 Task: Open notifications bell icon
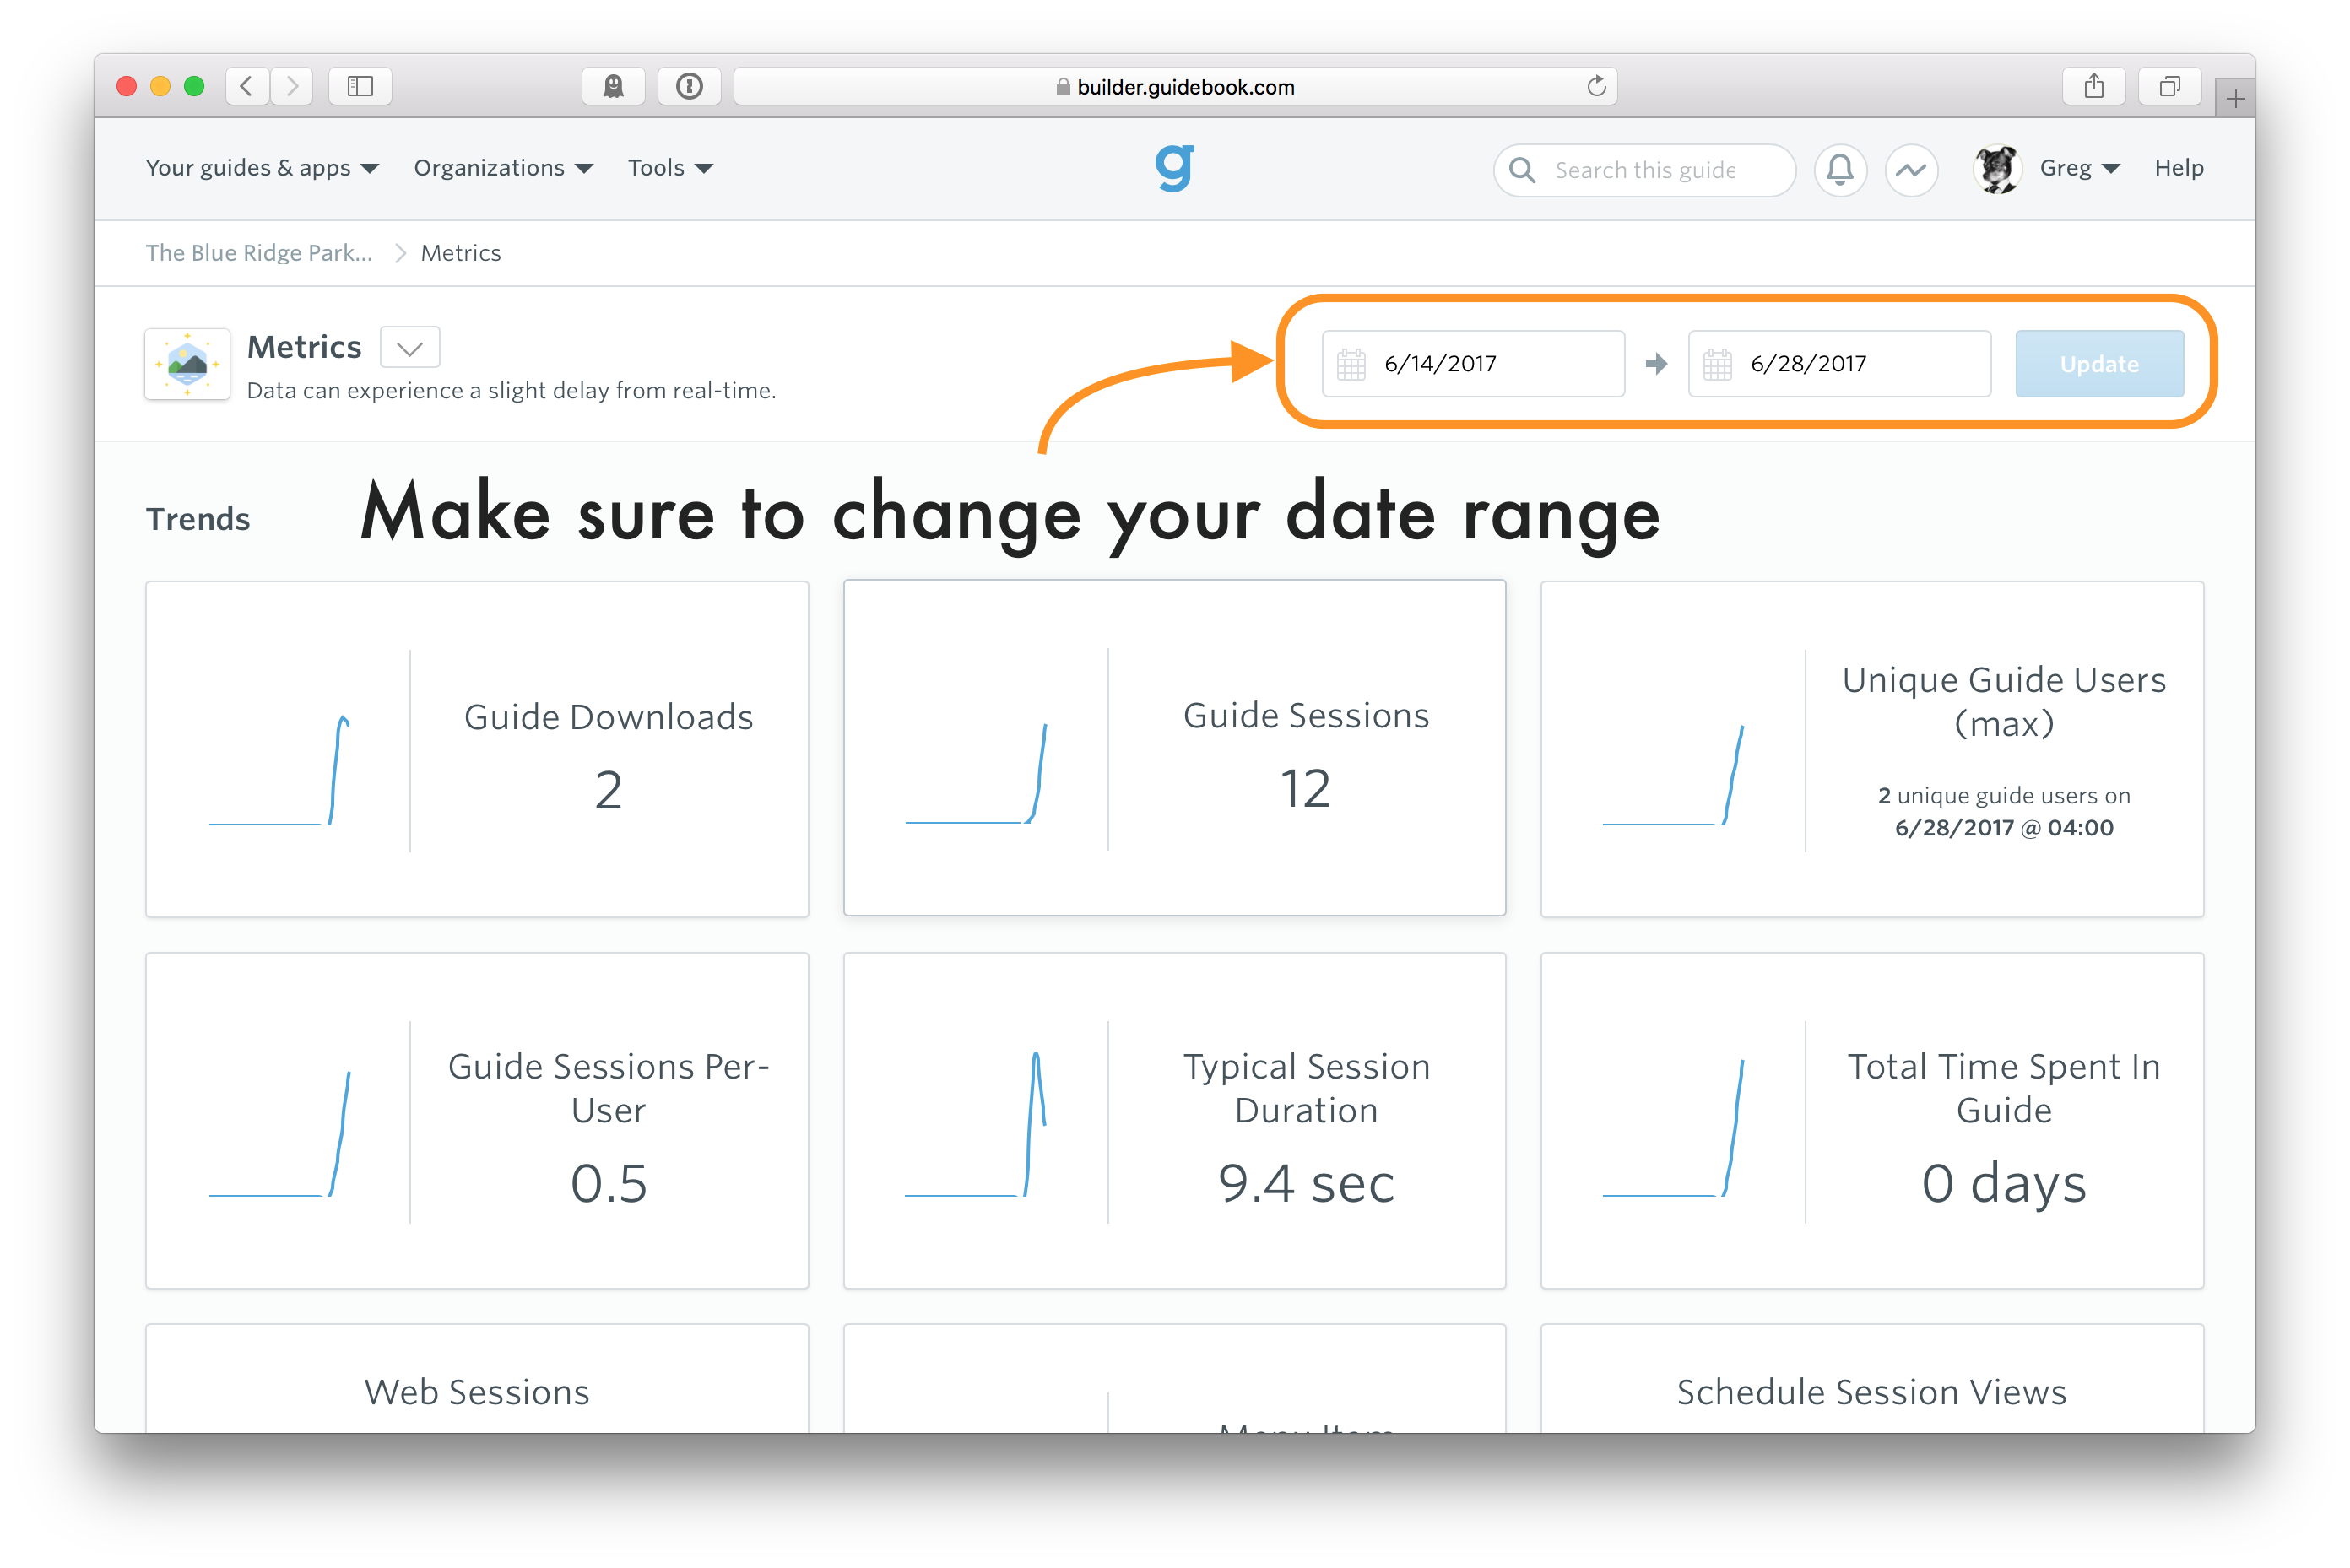(x=1840, y=169)
